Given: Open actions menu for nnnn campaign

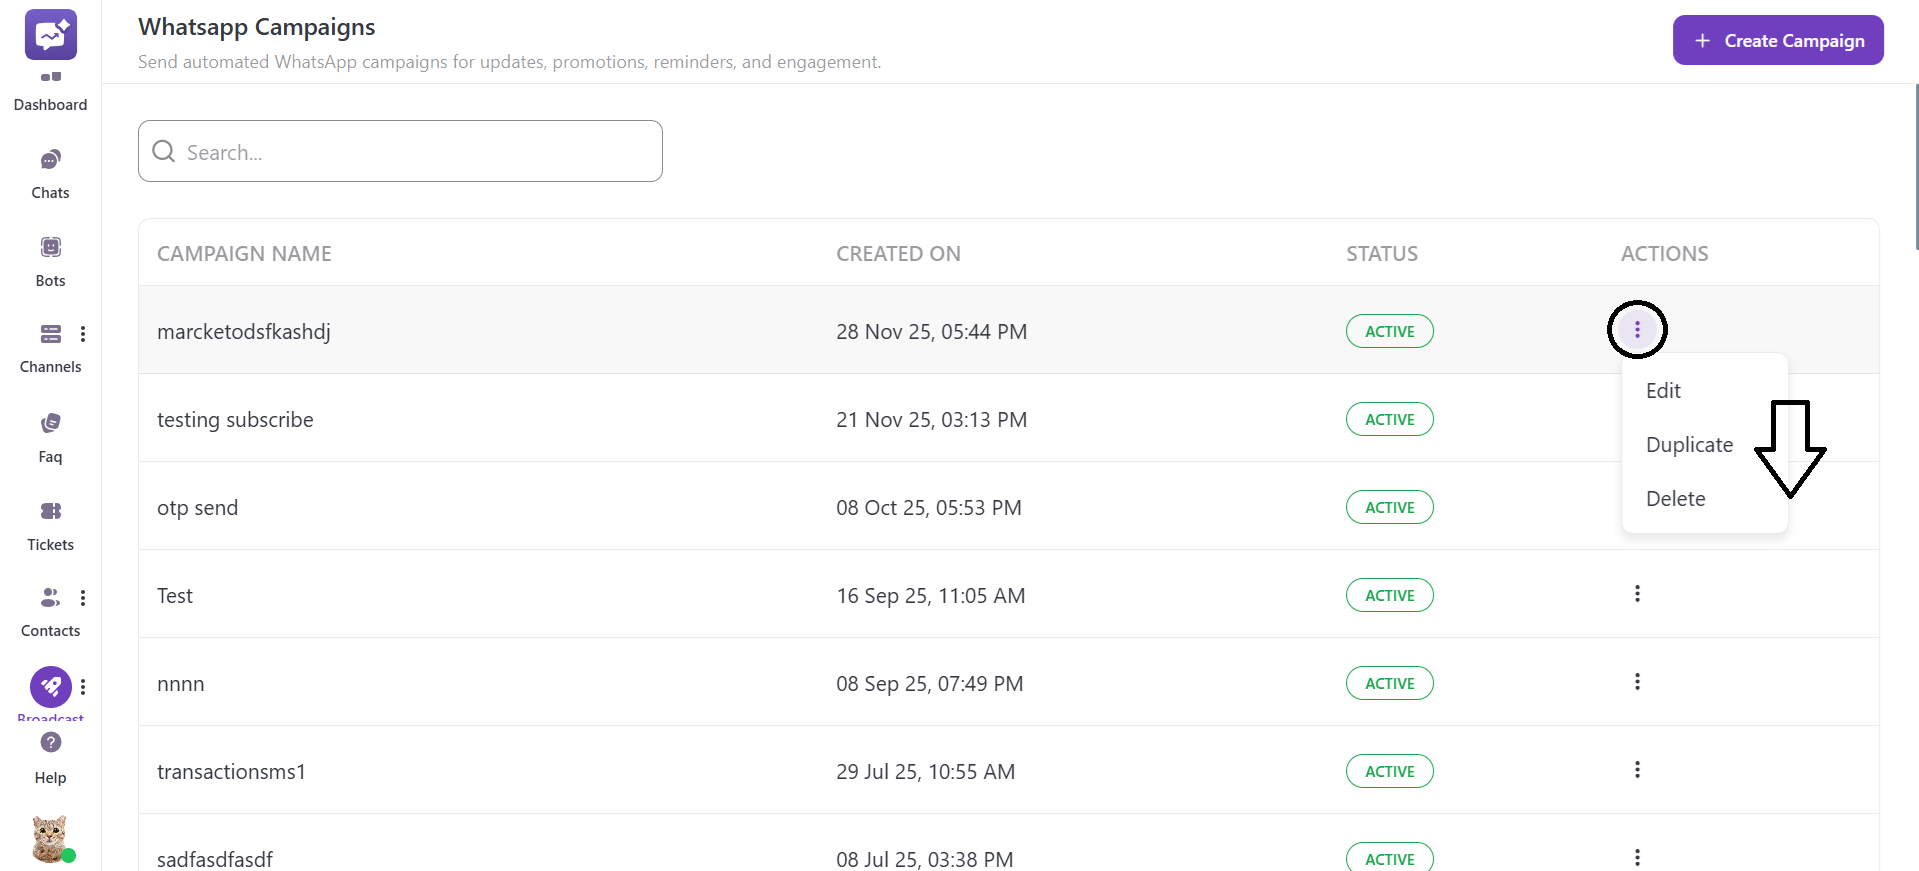Looking at the screenshot, I should [x=1637, y=682].
